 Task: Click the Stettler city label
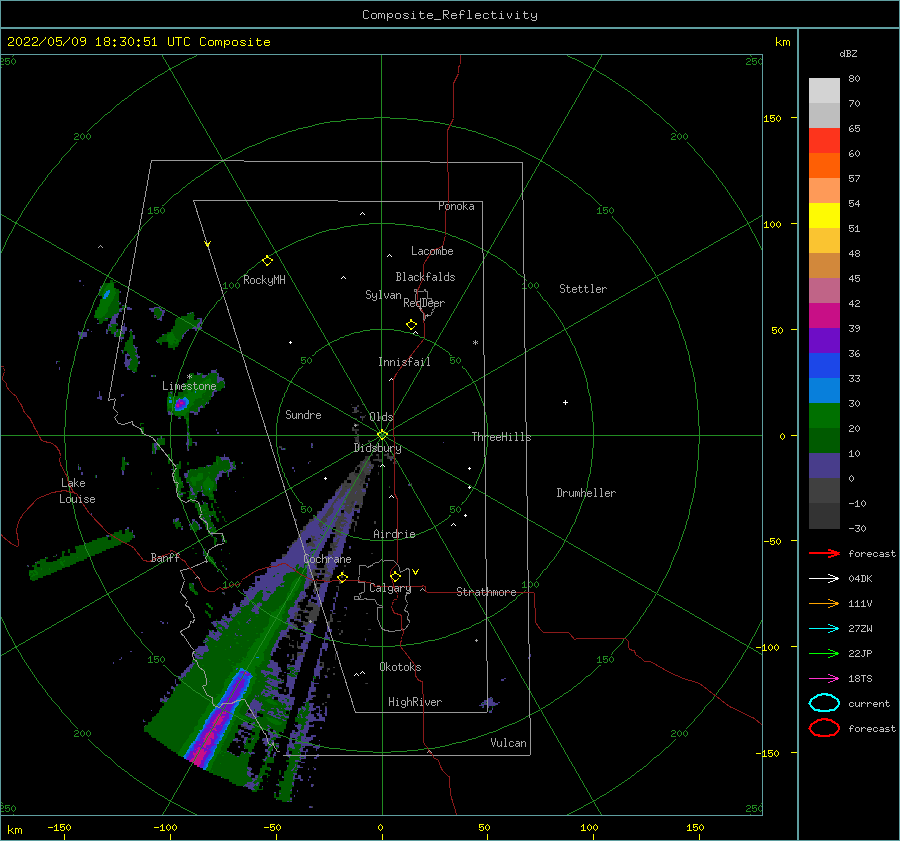[583, 289]
